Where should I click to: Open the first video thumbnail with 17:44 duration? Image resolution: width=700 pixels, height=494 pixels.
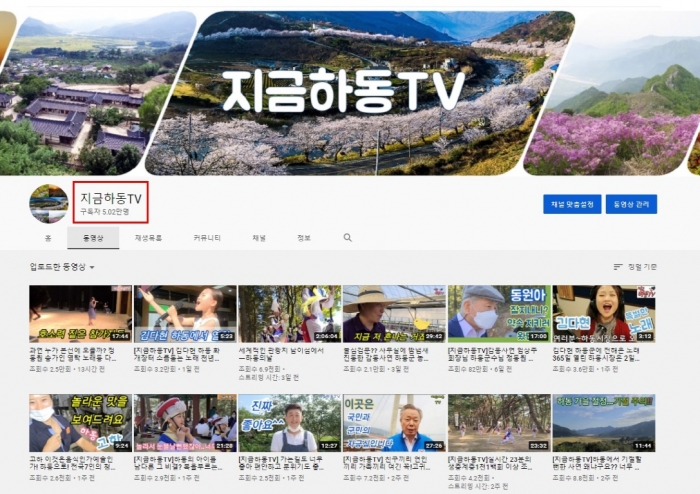(x=80, y=314)
